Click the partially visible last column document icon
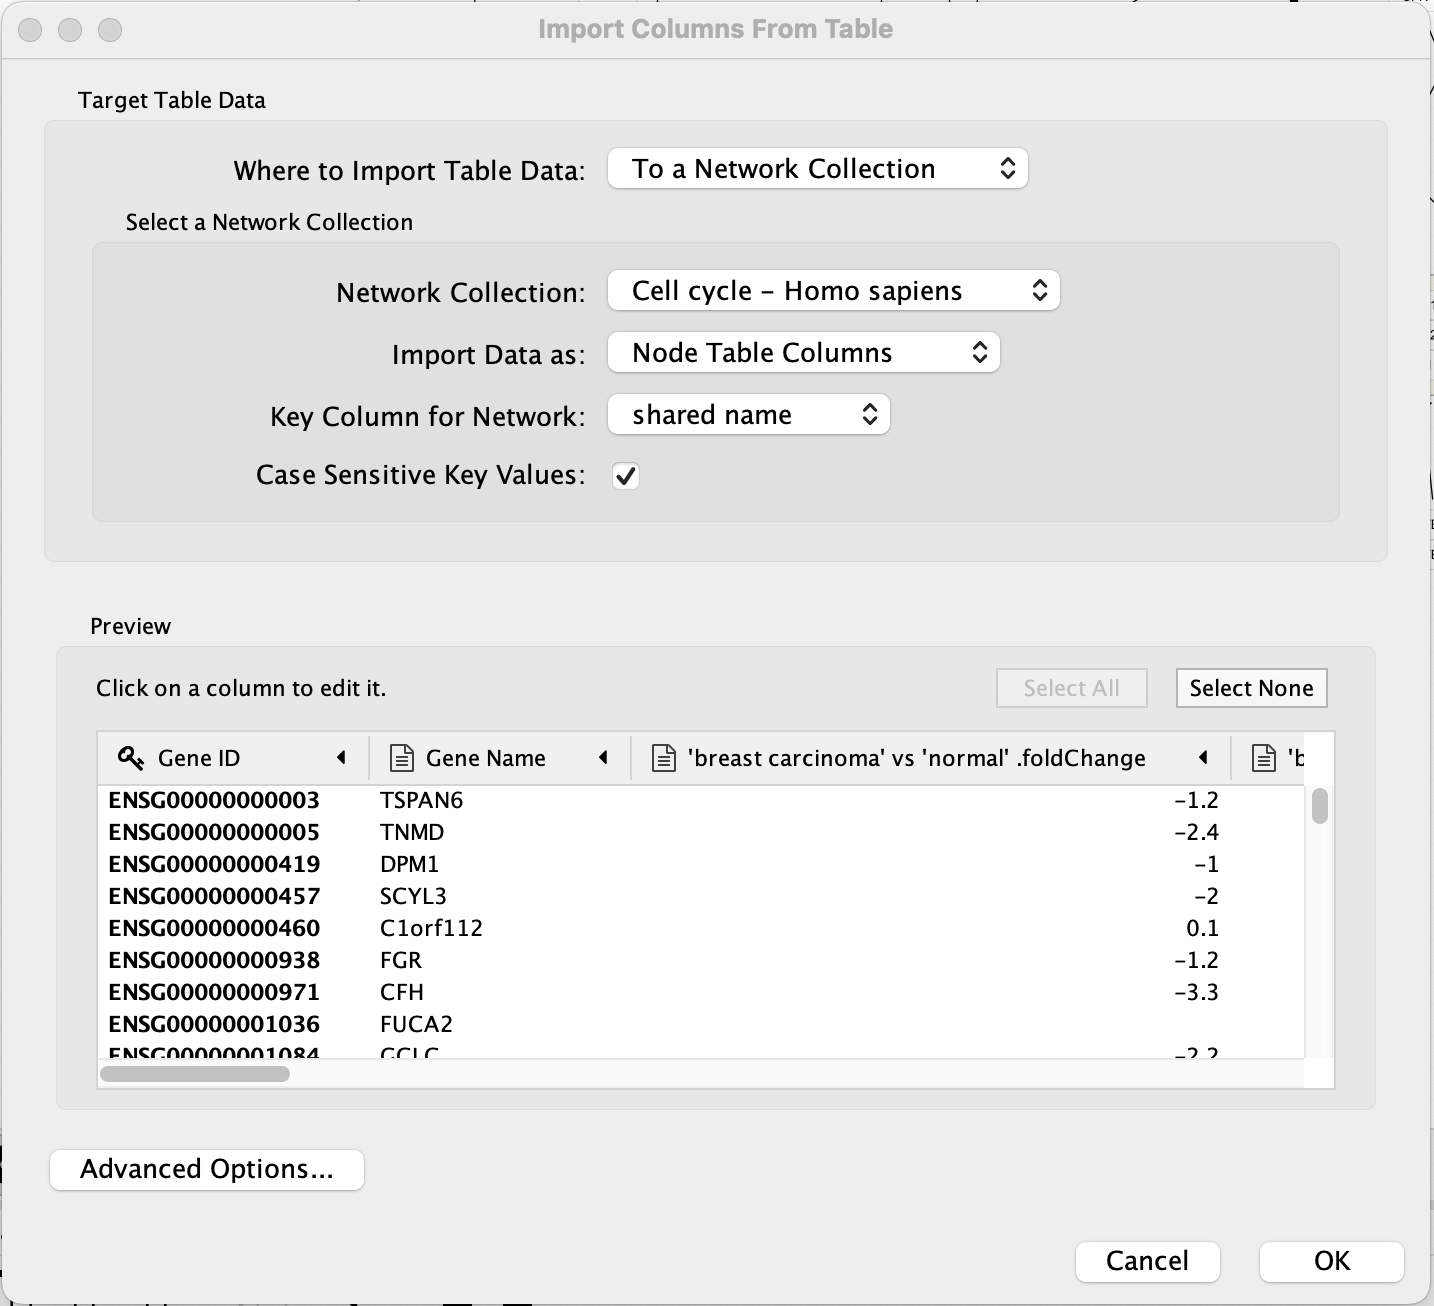The width and height of the screenshot is (1434, 1306). [1264, 758]
